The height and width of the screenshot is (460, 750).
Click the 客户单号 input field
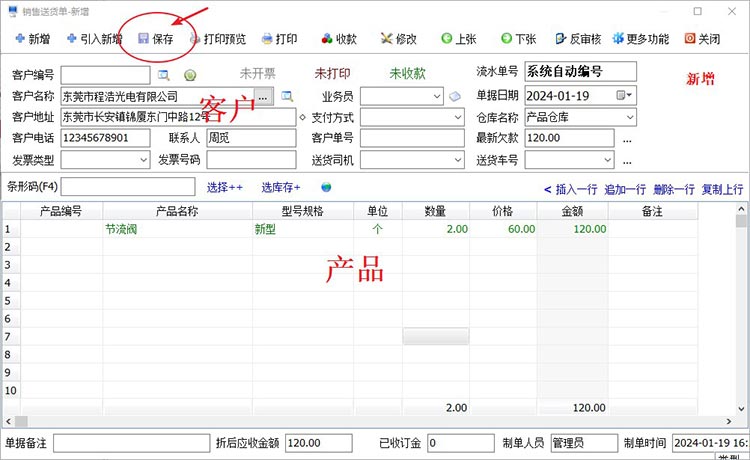coord(412,138)
